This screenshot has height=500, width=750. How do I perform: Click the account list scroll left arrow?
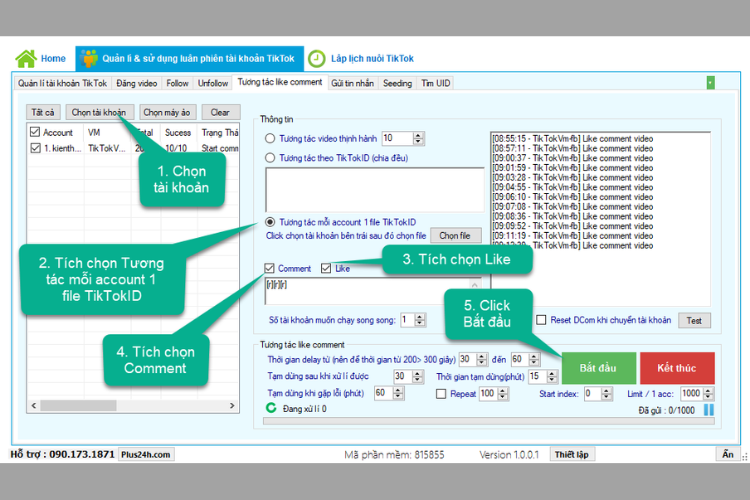tap(33, 405)
